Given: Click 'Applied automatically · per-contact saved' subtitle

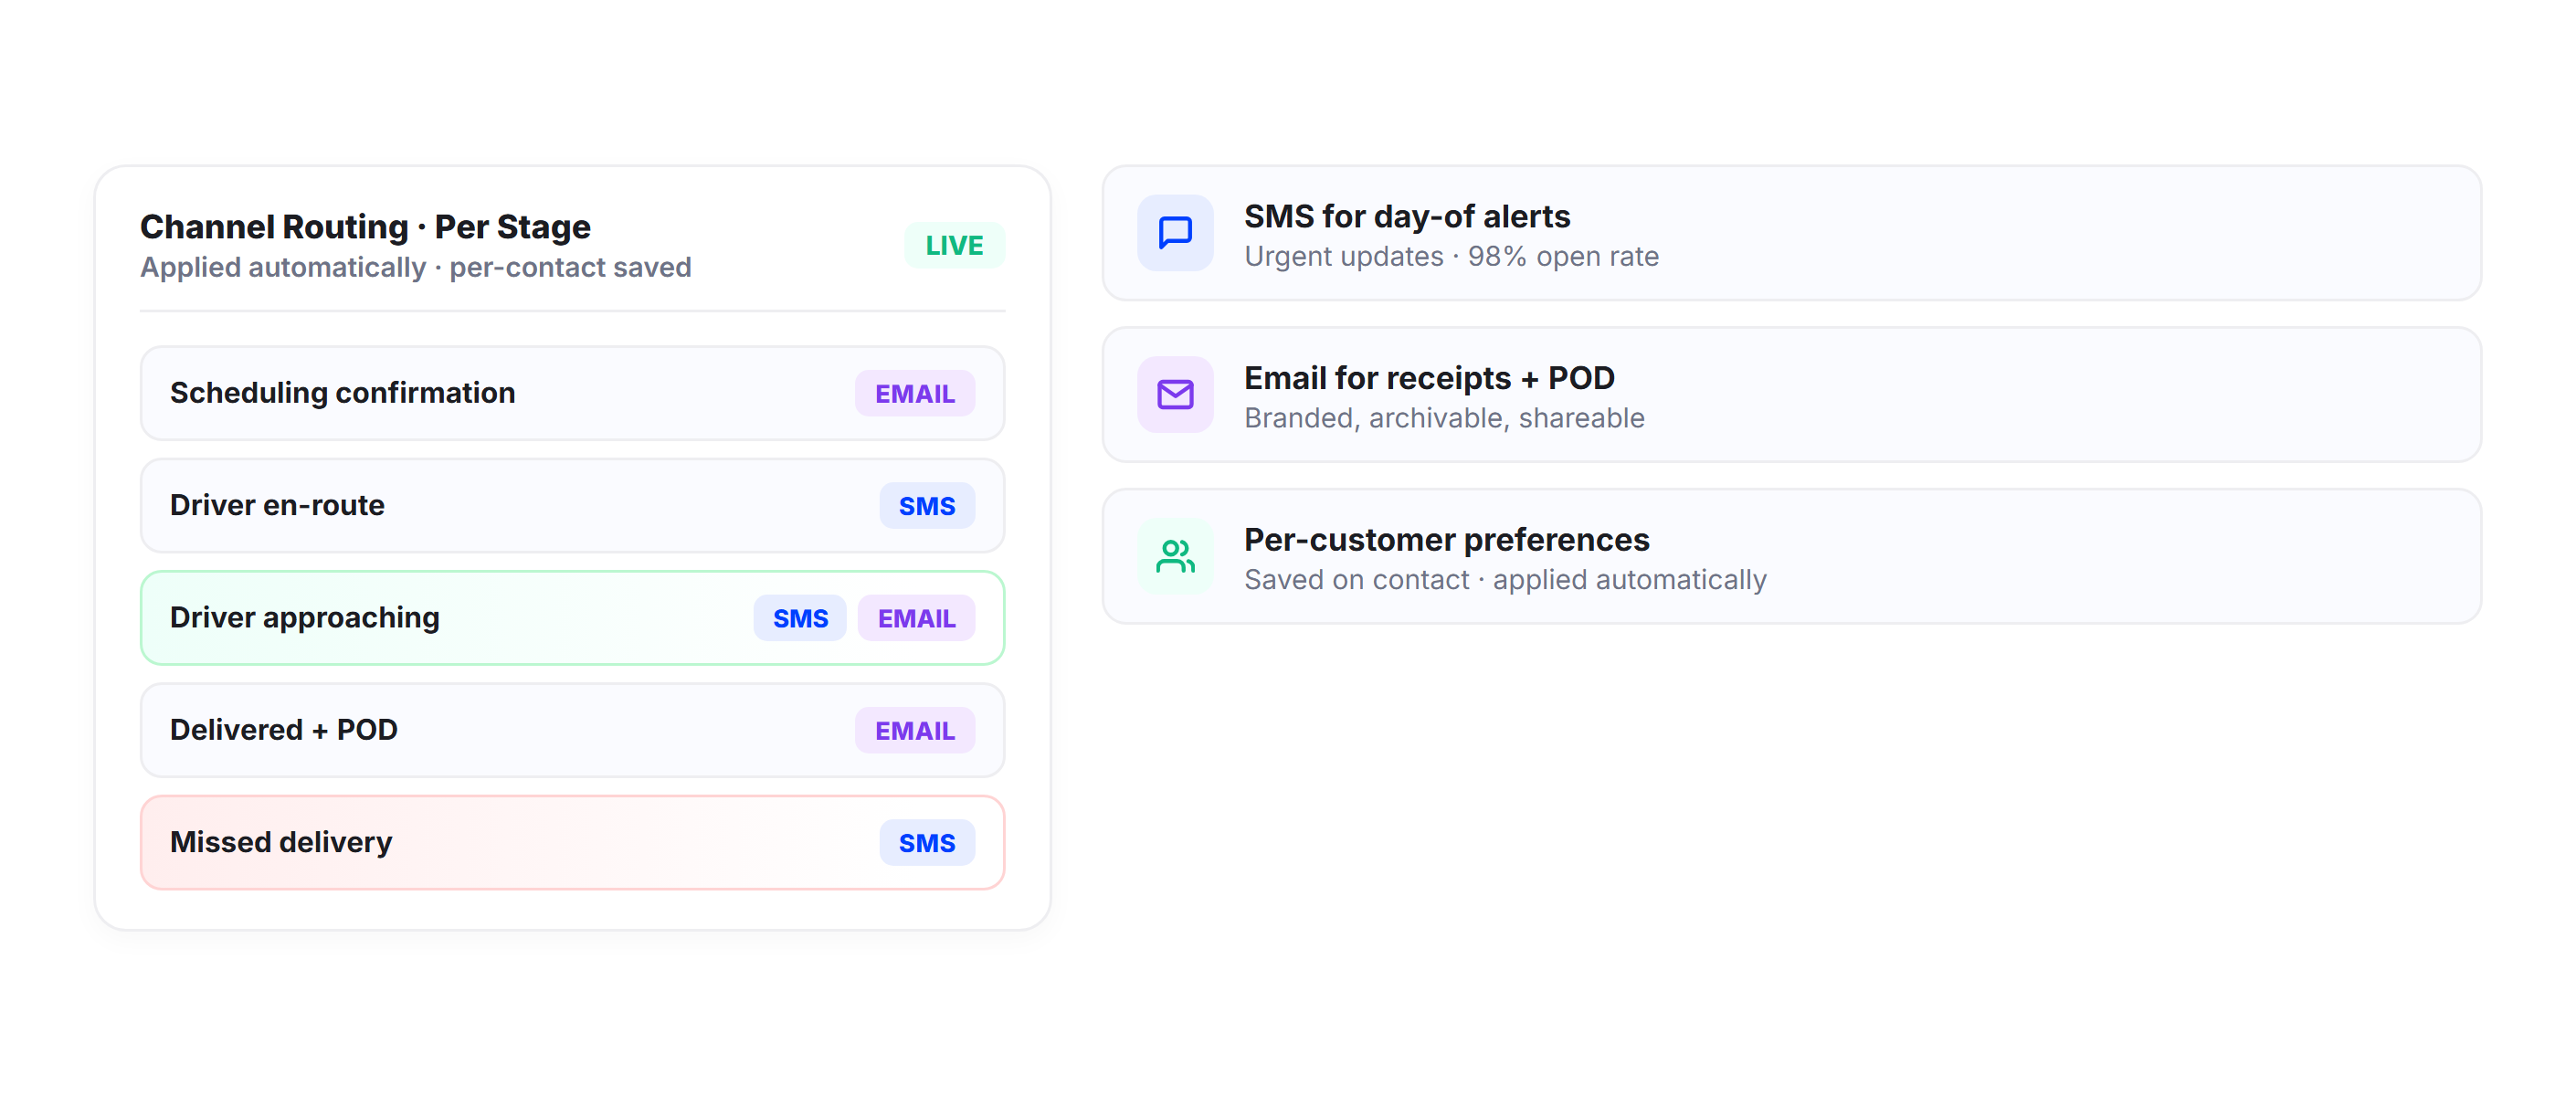Looking at the screenshot, I should [416, 268].
